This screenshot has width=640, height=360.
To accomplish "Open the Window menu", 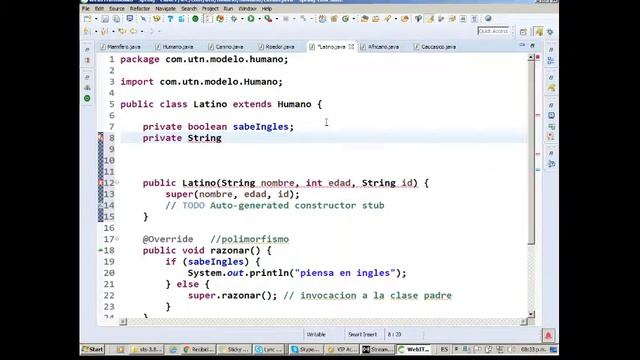I will point(247,9).
